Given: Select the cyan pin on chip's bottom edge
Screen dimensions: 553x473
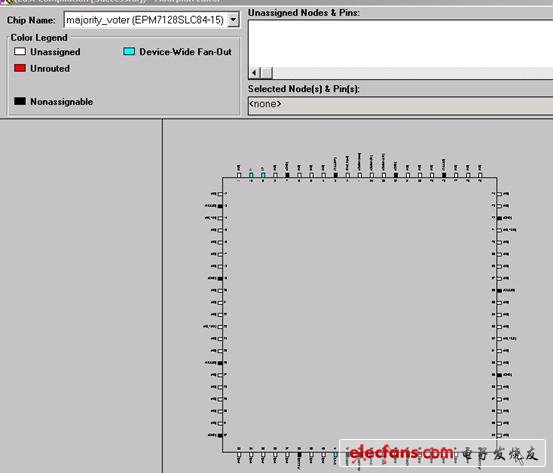Looking at the screenshot, I should point(335,455).
